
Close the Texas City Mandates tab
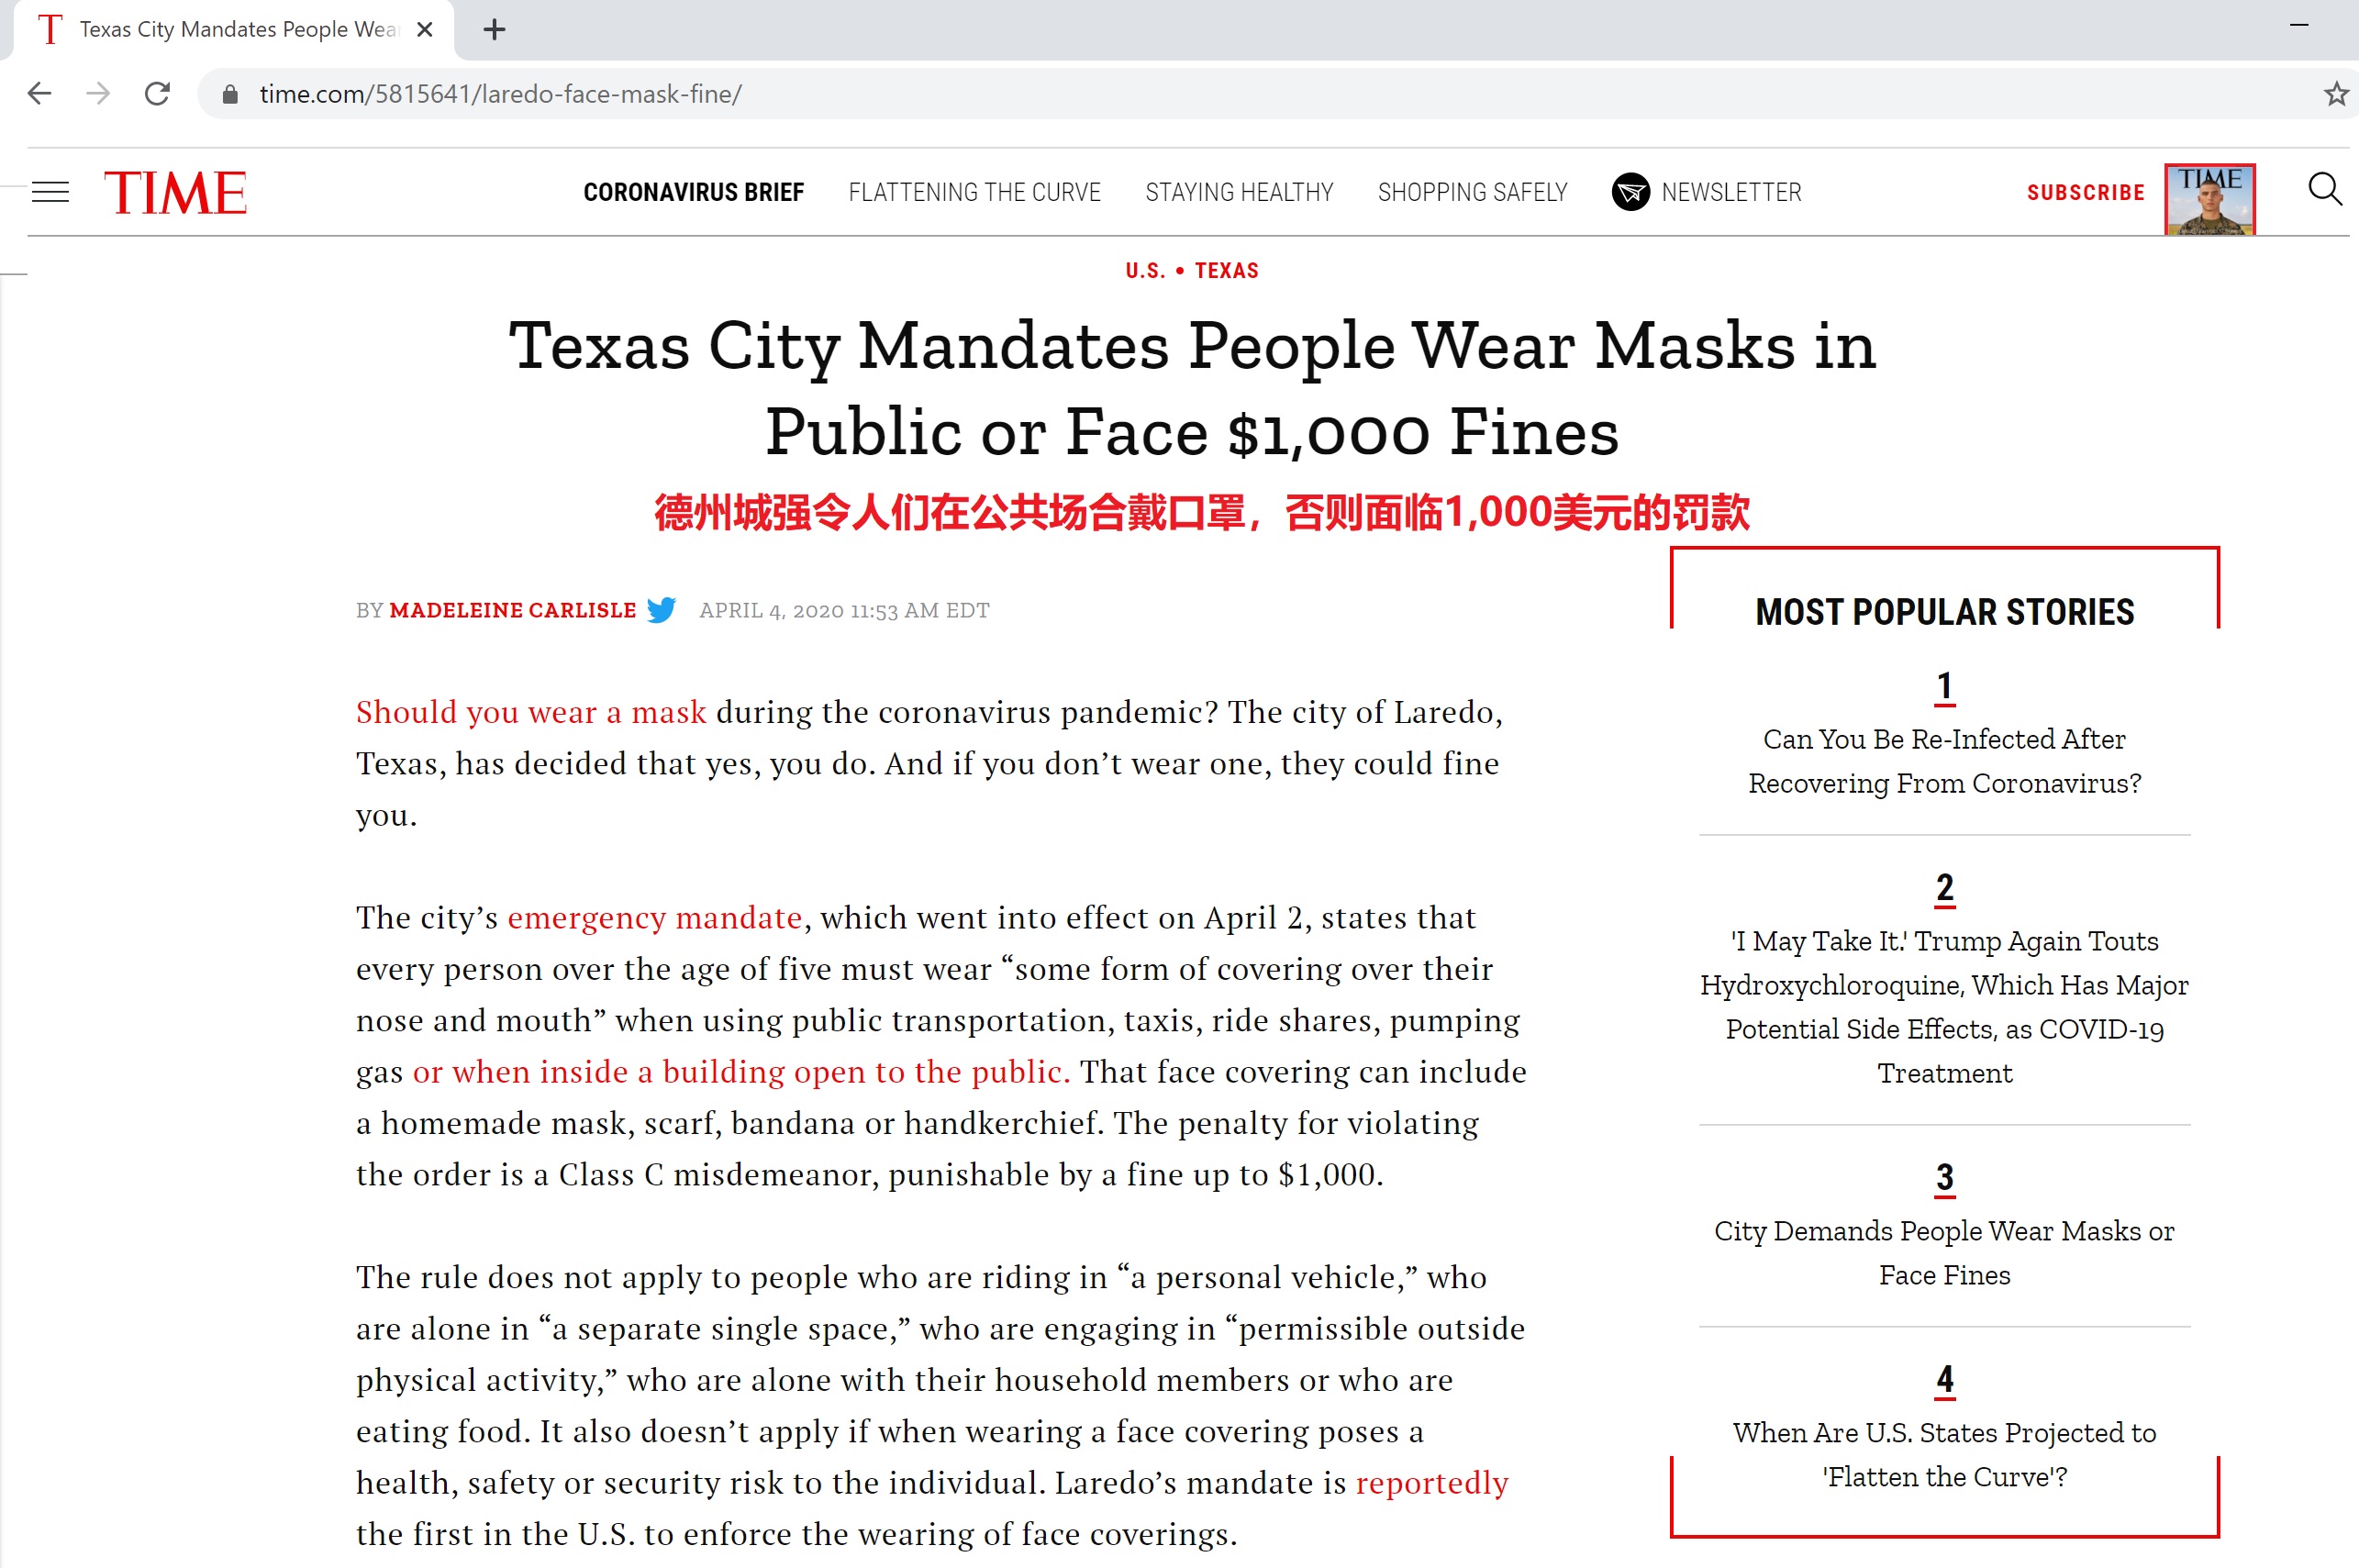coord(425,30)
